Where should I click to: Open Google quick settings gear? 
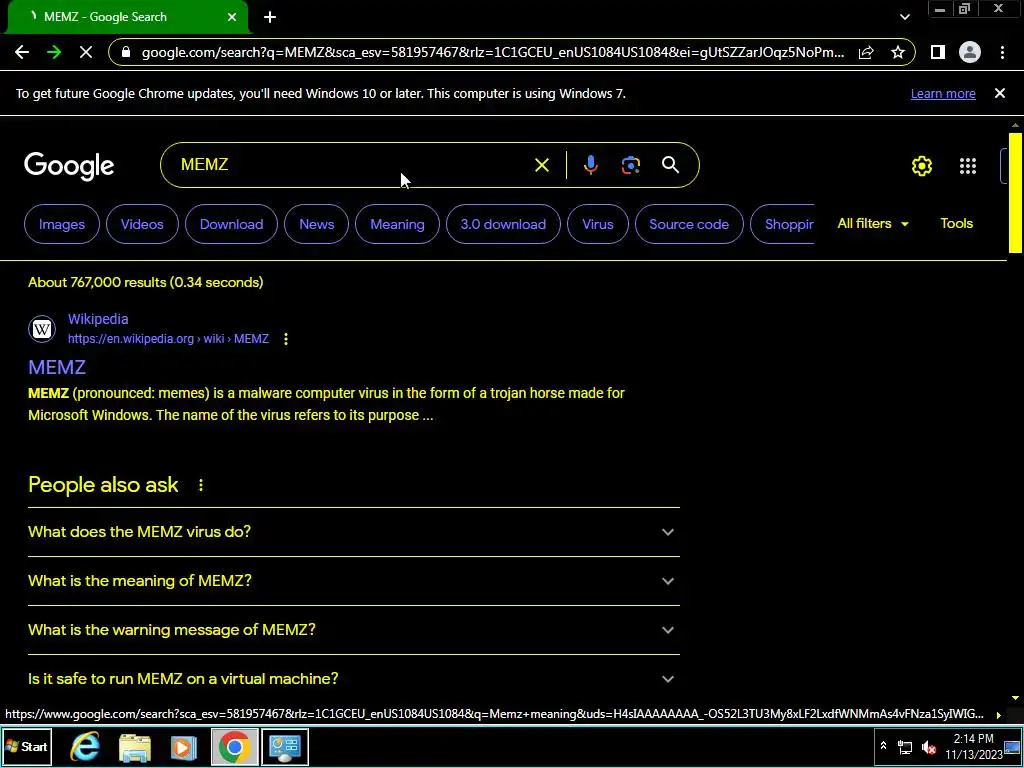[921, 166]
